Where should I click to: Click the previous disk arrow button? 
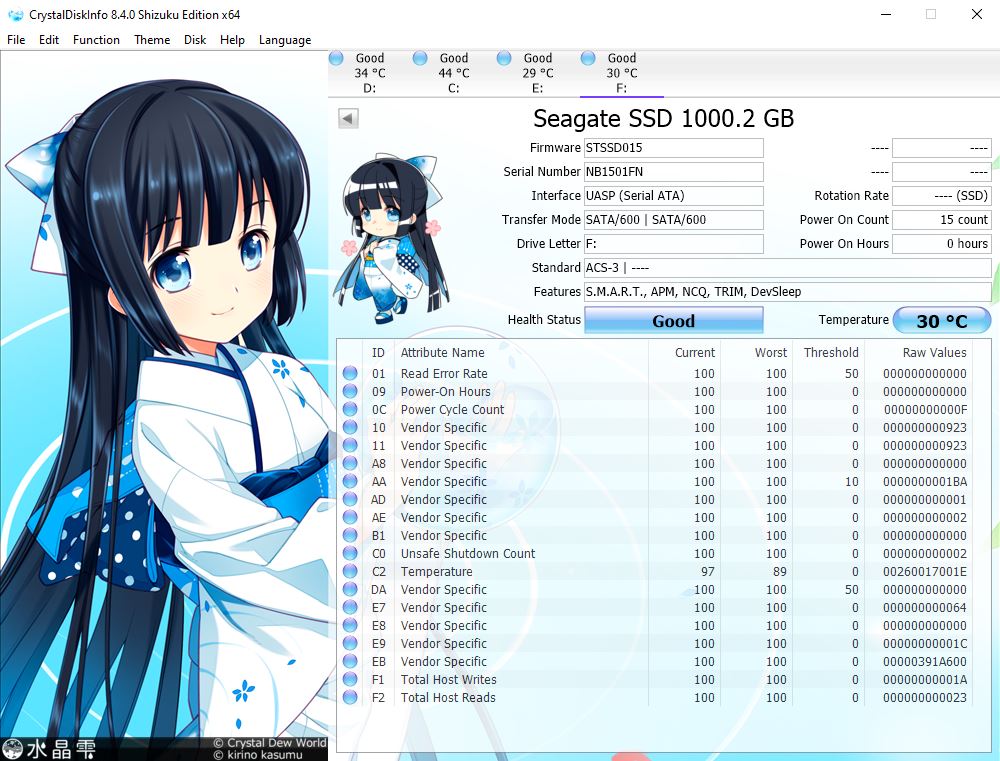348,118
